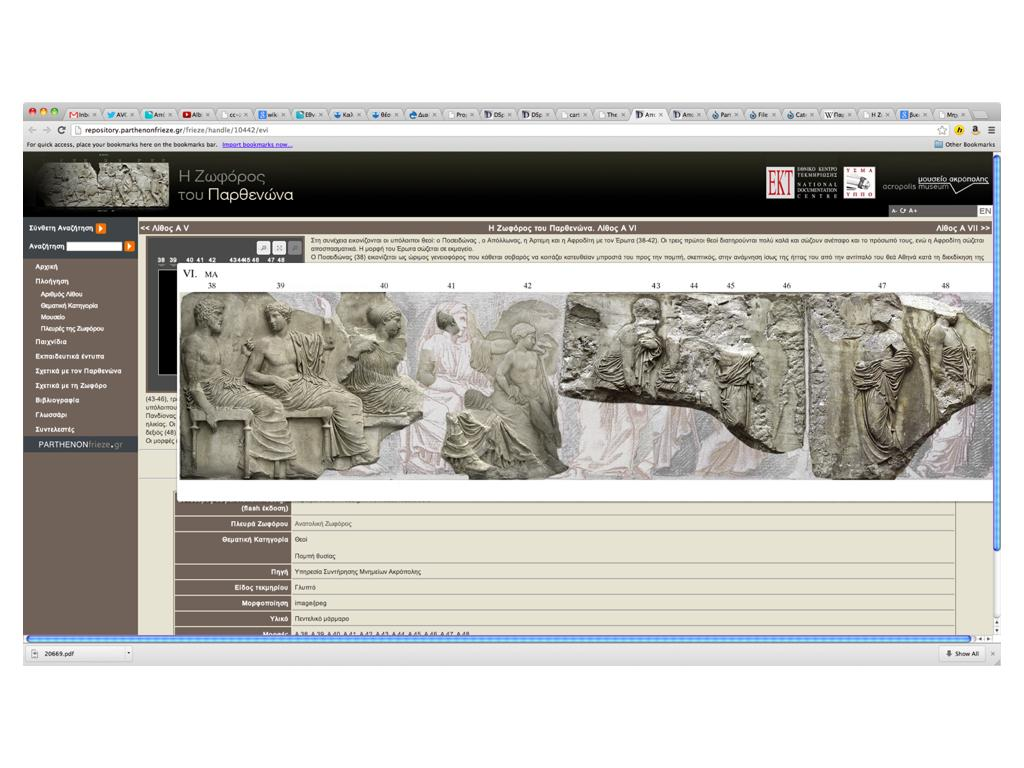This screenshot has width=1024, height=768.
Task: Open the yellow Honey extension icon
Action: pyautogui.click(x=959, y=130)
